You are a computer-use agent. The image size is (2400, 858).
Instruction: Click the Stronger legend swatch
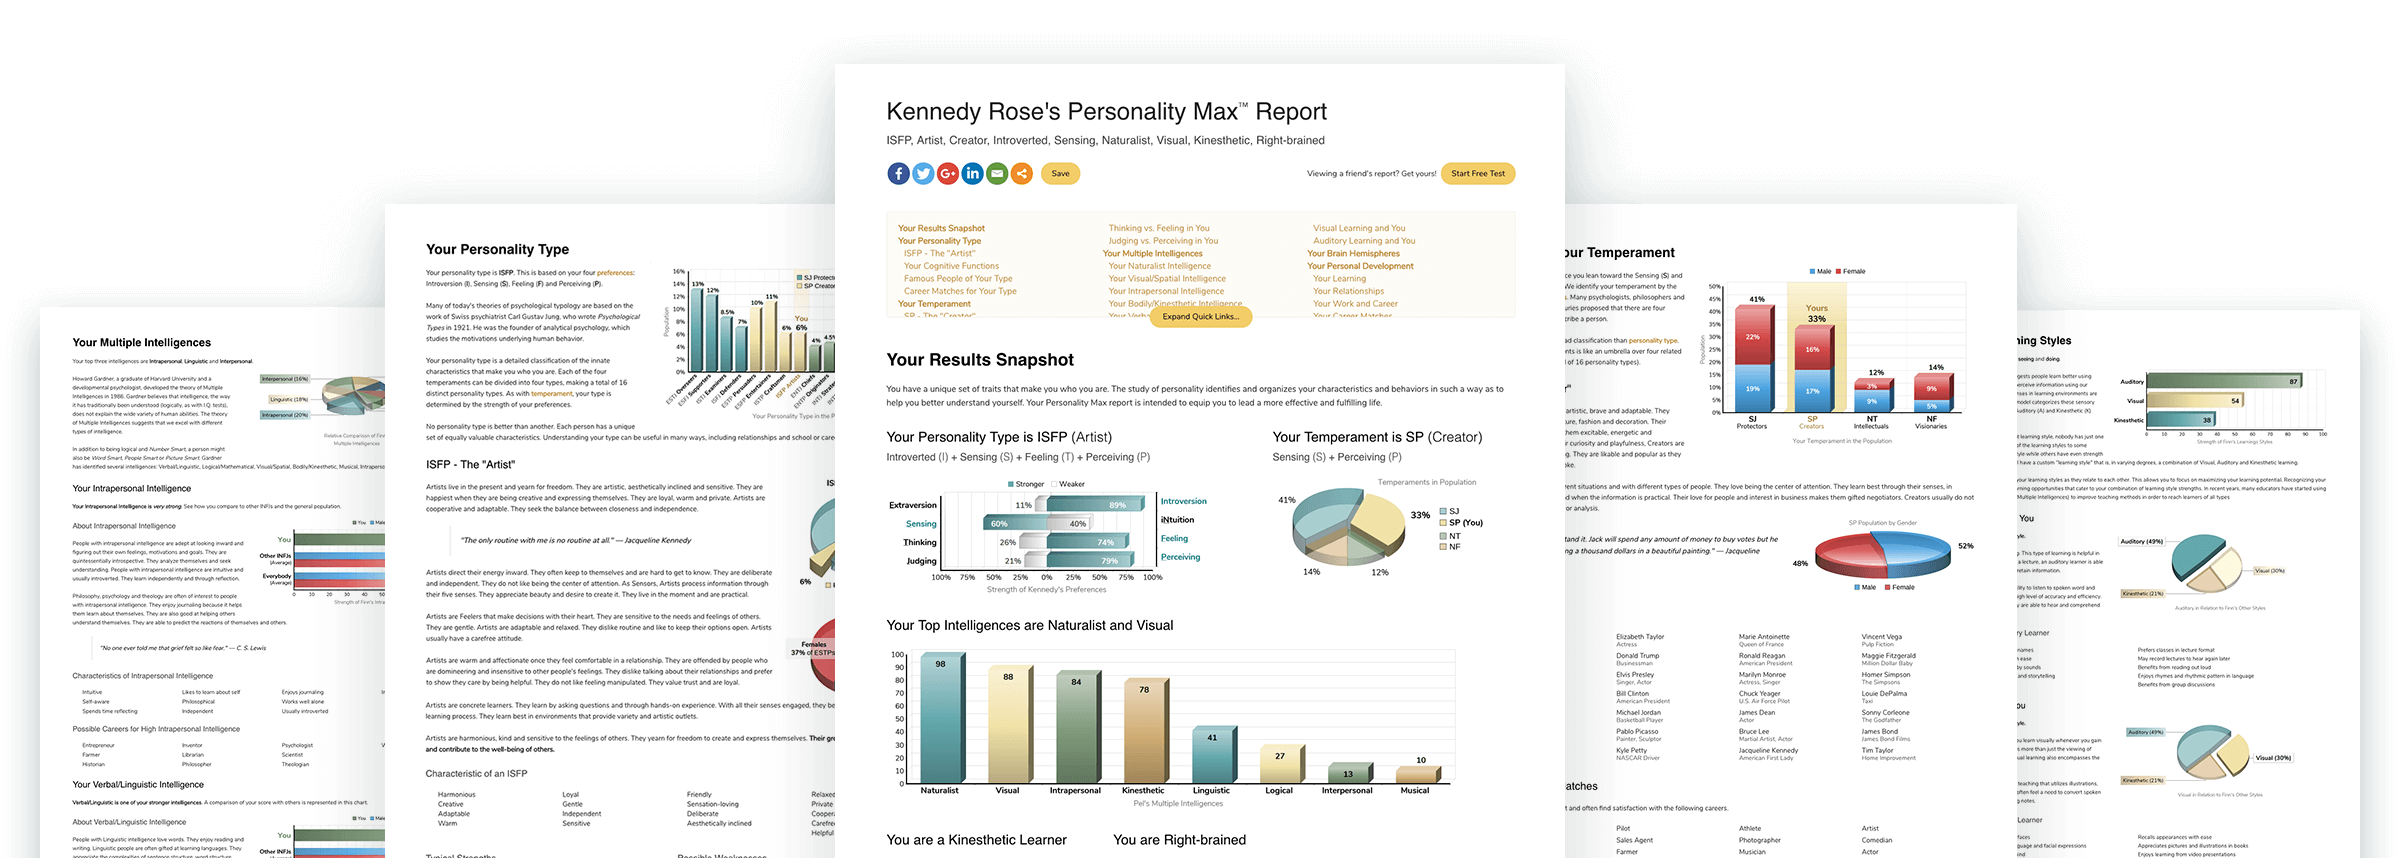click(1011, 484)
